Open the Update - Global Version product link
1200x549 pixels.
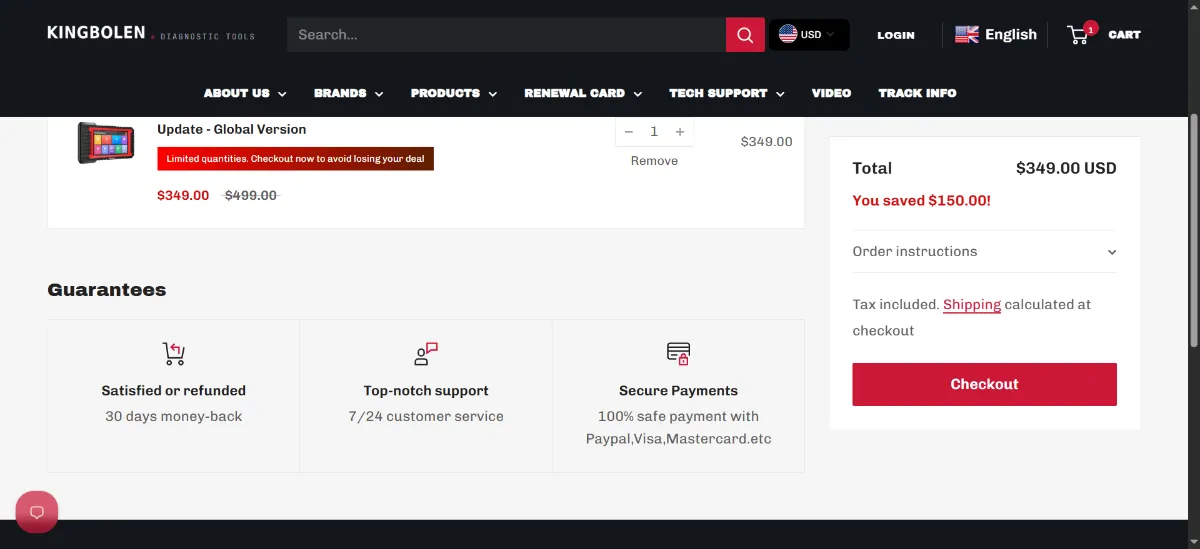pyautogui.click(x=232, y=129)
